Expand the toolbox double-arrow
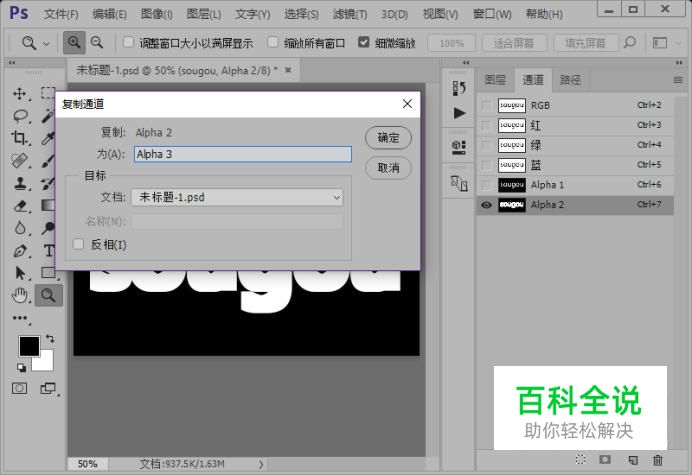 (12, 63)
